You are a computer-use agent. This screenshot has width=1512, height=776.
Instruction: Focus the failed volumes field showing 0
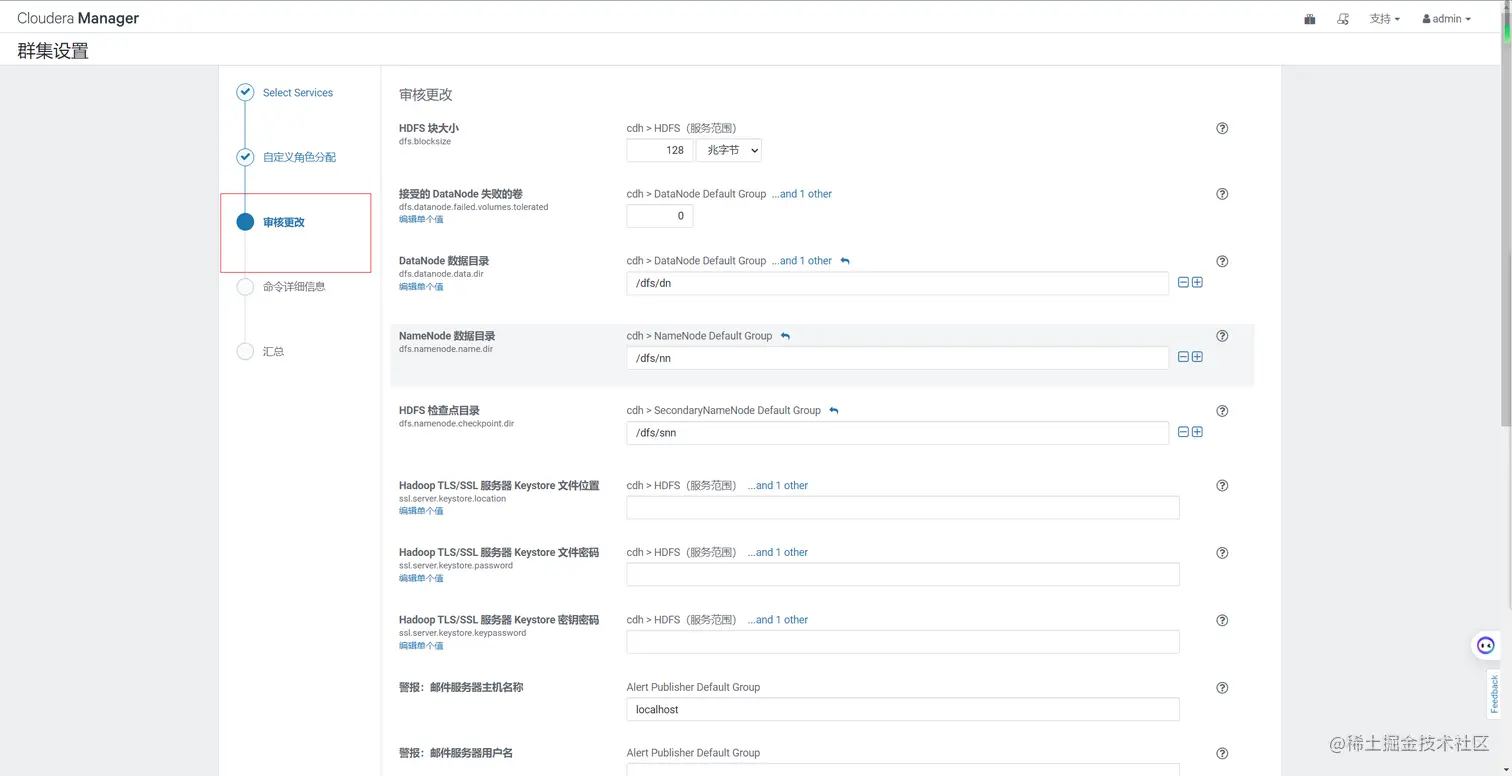tap(660, 216)
